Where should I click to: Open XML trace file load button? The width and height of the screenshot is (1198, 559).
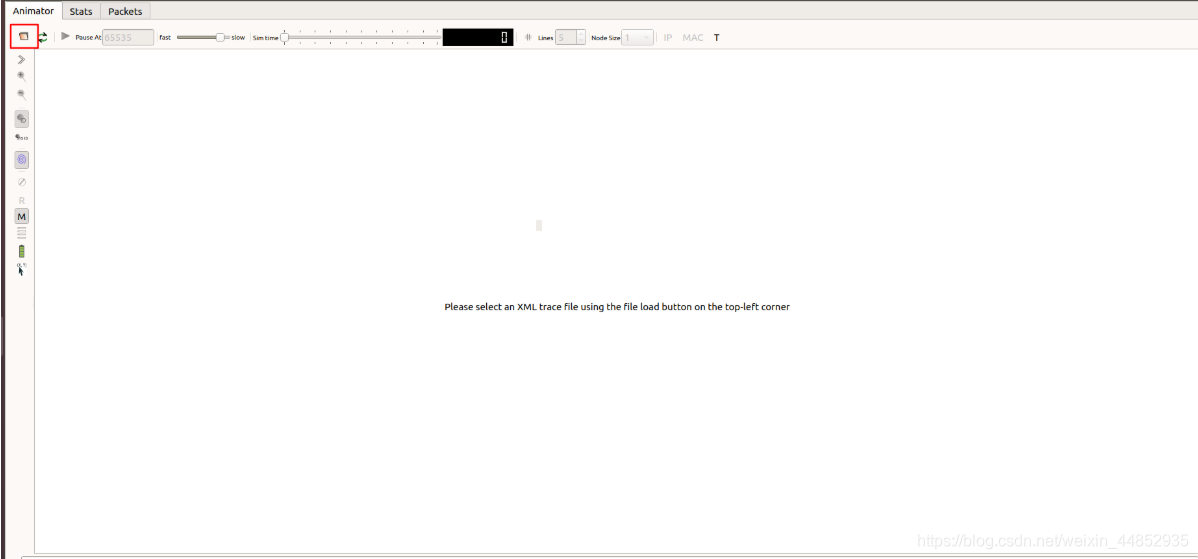click(24, 37)
